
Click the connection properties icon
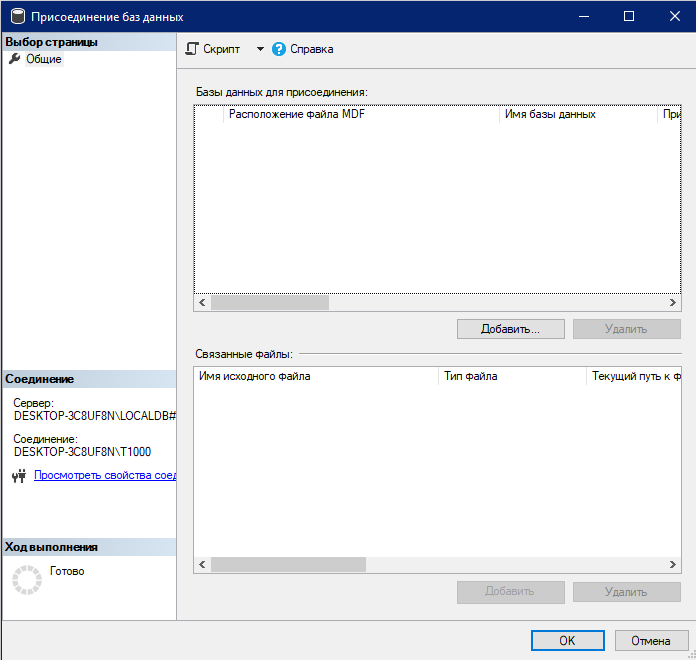pyautogui.click(x=17, y=477)
